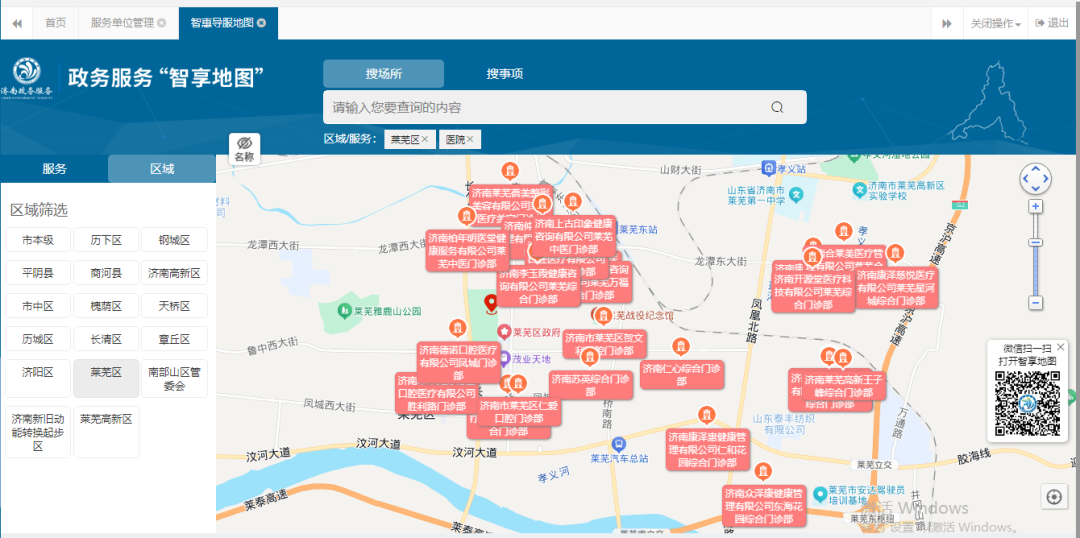Viewport: 1080px width, 538px height.
Task: Close the WeChat QR code panel
Action: click(x=1061, y=347)
